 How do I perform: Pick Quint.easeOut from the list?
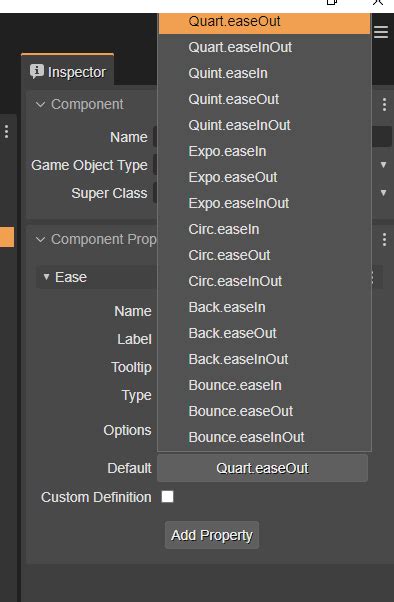coord(264,99)
